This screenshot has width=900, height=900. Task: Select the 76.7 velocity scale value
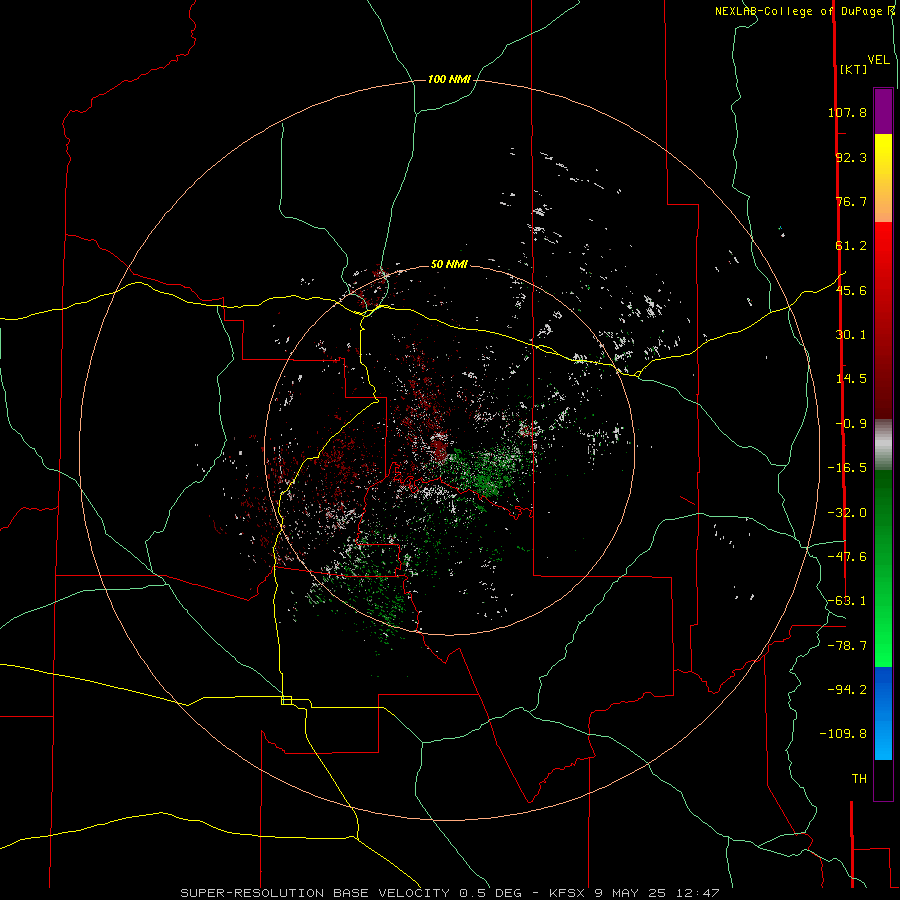[851, 201]
